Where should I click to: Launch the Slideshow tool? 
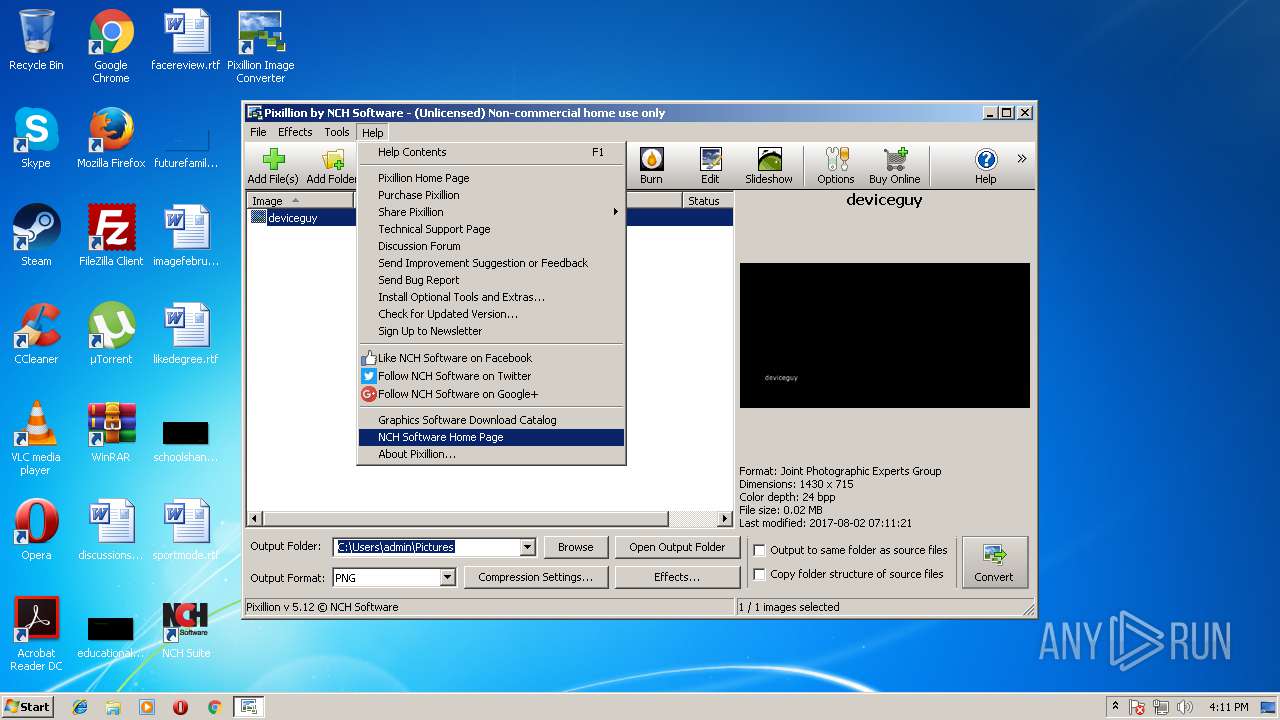[x=768, y=166]
